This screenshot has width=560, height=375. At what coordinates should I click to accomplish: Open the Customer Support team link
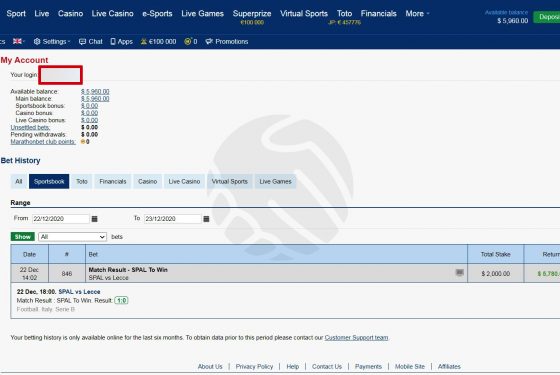[x=356, y=338]
